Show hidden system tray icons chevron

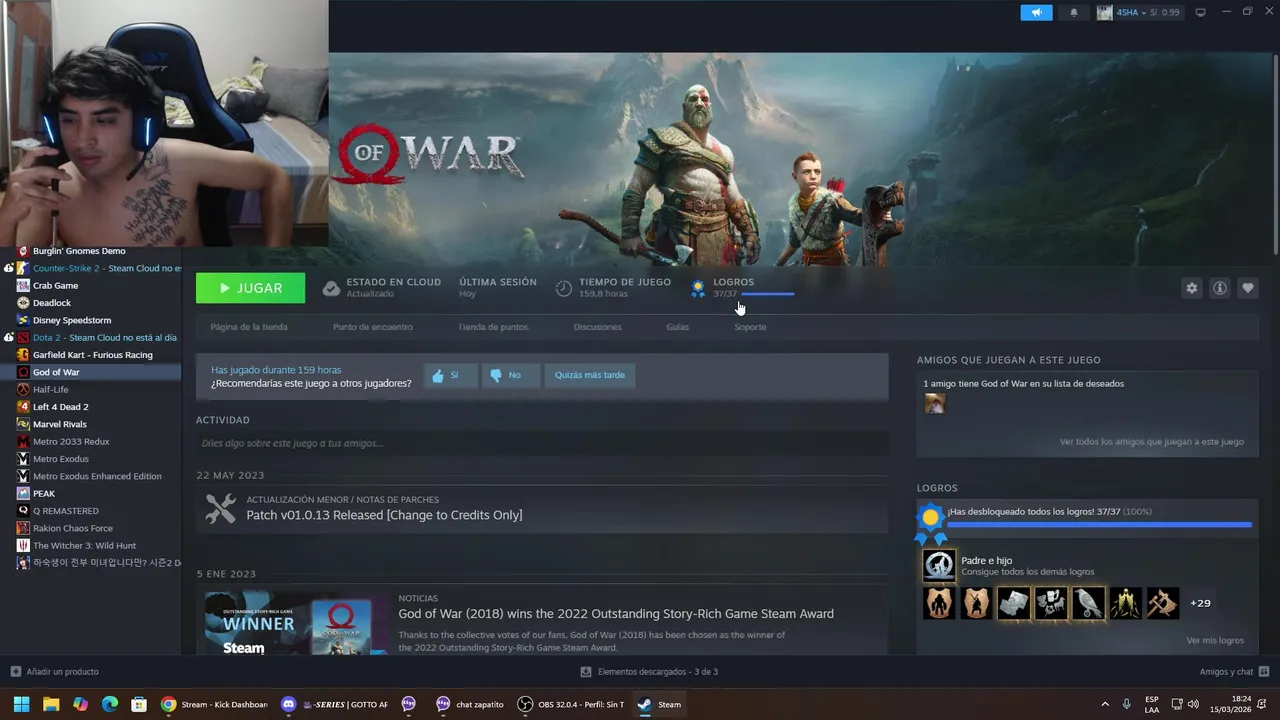pyautogui.click(x=1105, y=704)
